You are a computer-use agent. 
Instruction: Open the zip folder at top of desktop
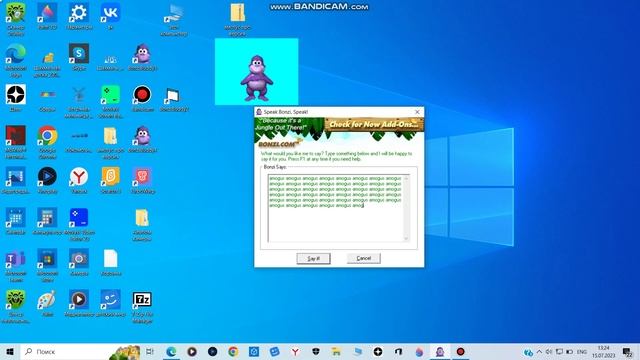[237, 19]
